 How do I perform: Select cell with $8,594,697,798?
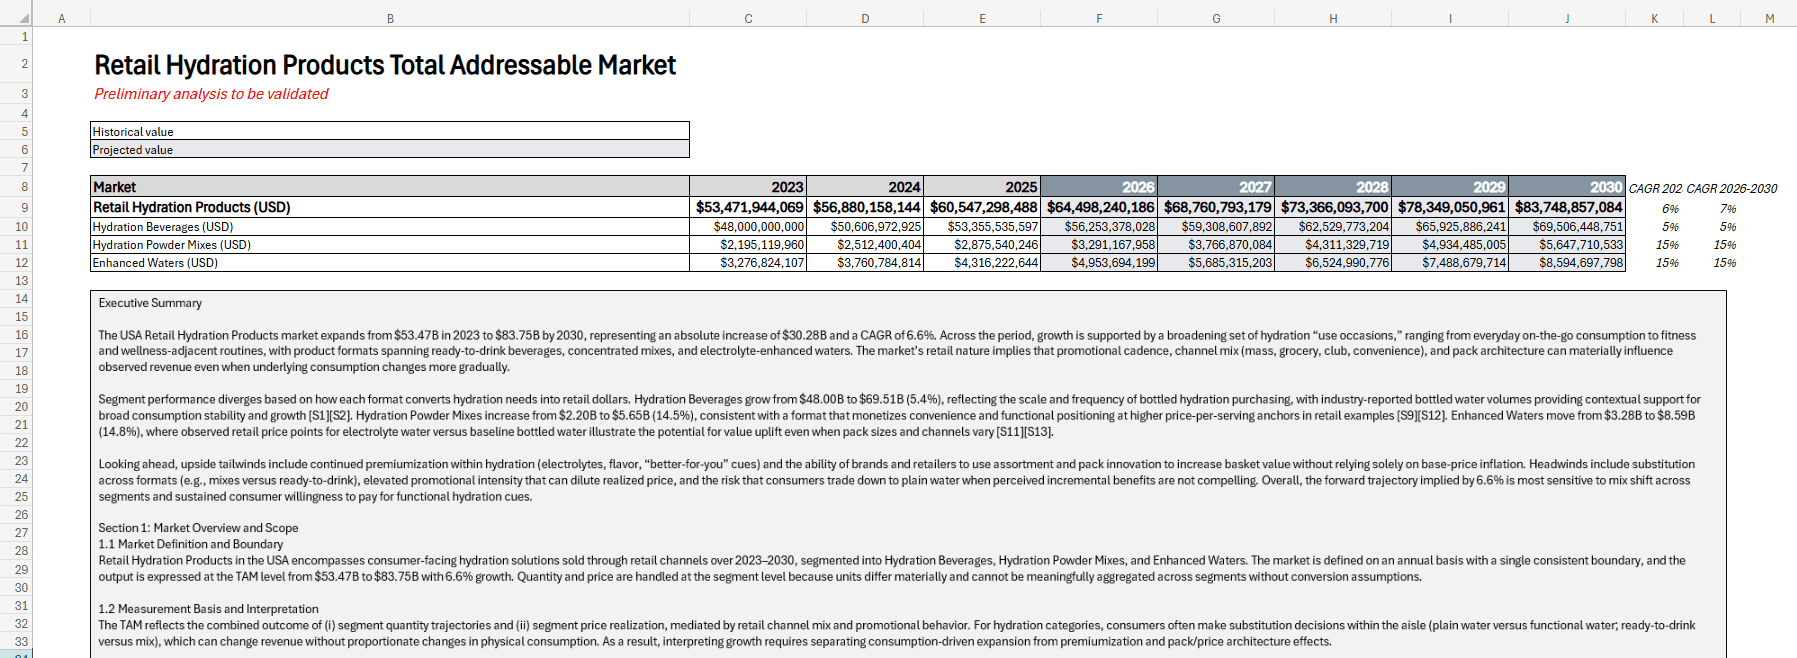1567,263
